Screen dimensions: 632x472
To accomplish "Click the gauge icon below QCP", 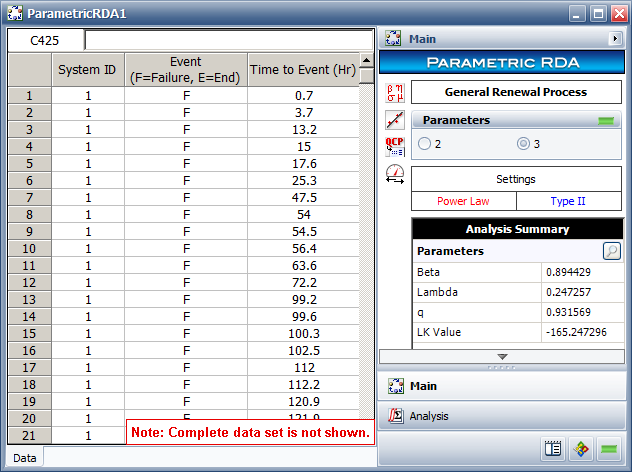I will 394,173.
